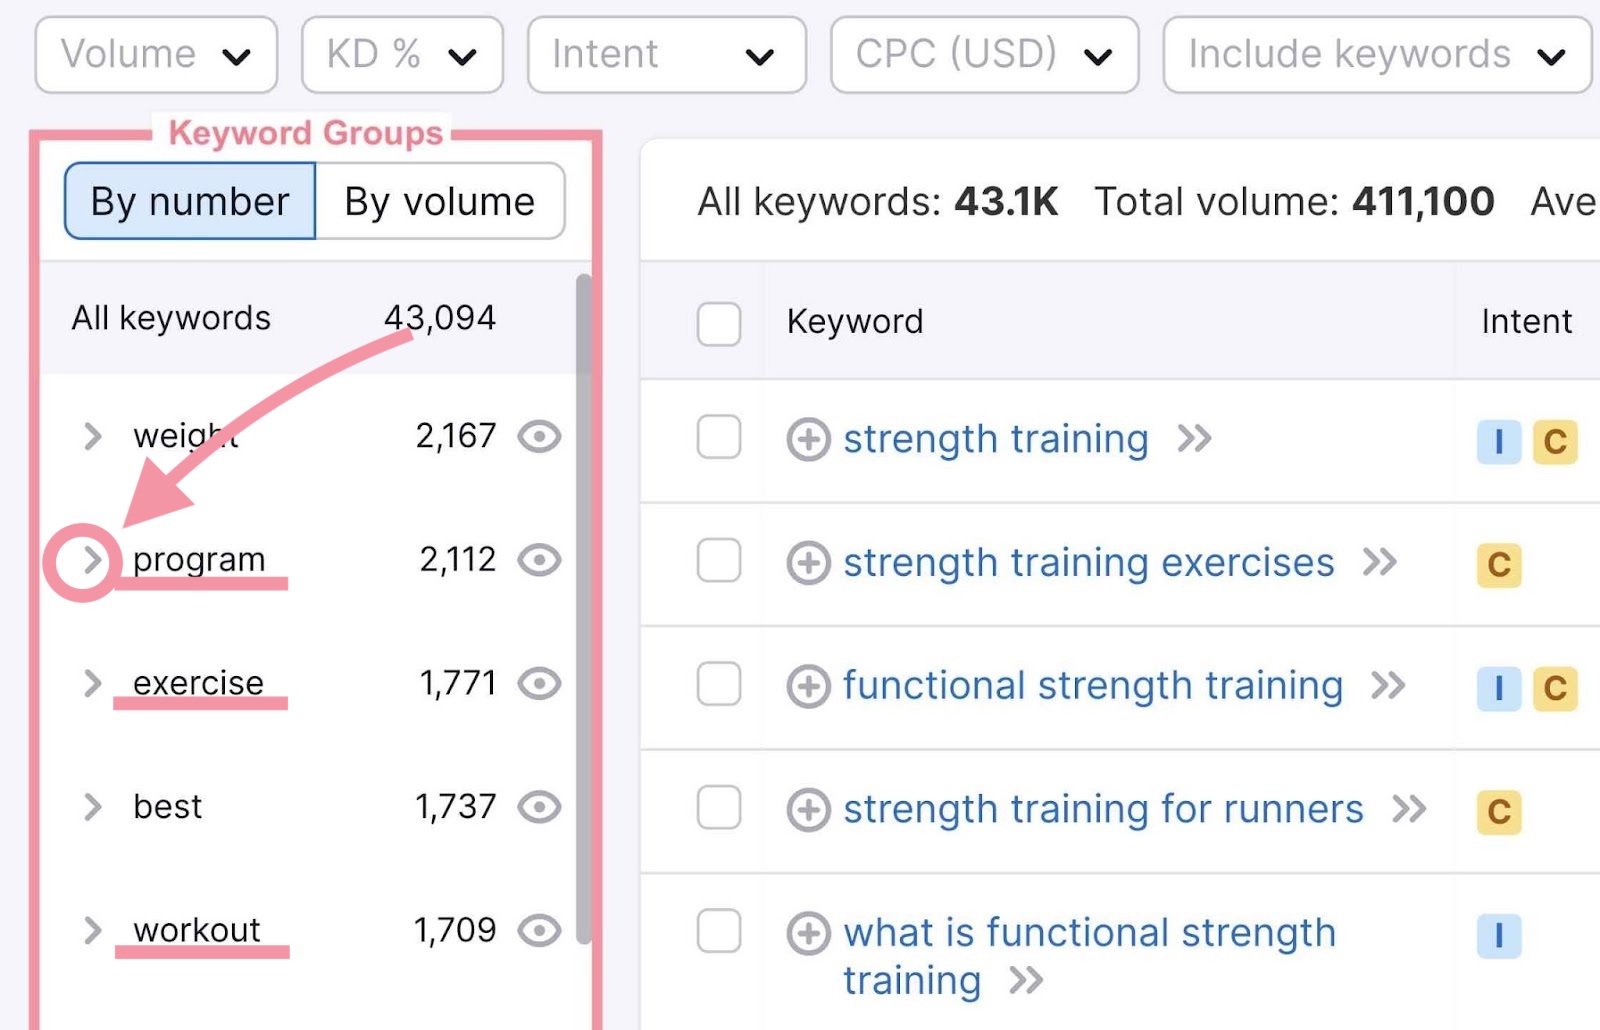Image resolution: width=1600 pixels, height=1030 pixels.
Task: Click plus icon for 'functional strength training'
Action: [x=808, y=687]
